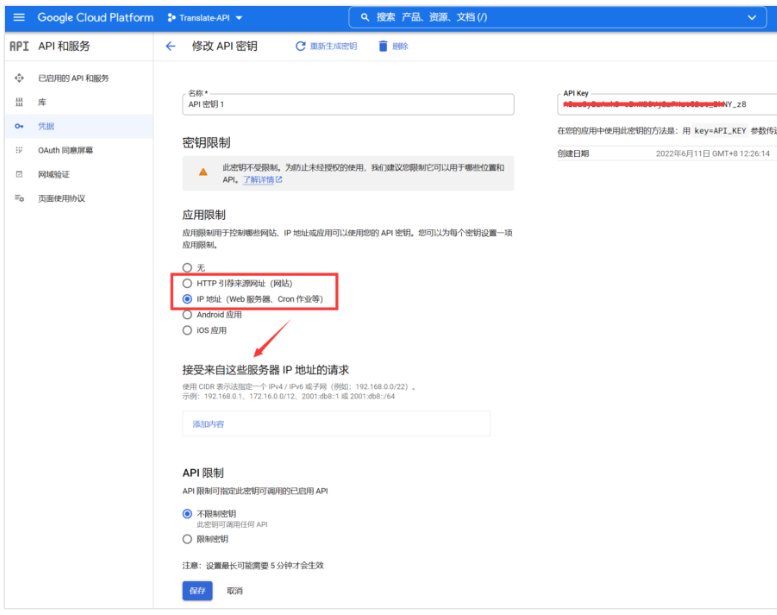Open the 了解详情 link

click(262, 180)
